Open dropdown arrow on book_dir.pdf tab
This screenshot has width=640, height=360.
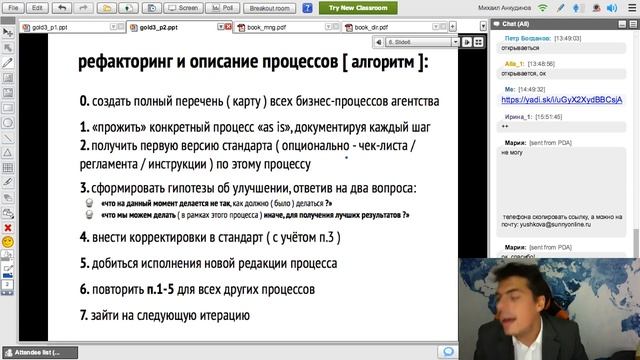(x=436, y=27)
